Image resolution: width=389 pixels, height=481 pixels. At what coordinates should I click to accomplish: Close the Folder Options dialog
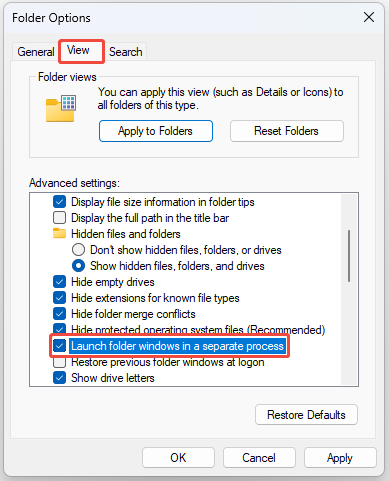click(369, 17)
